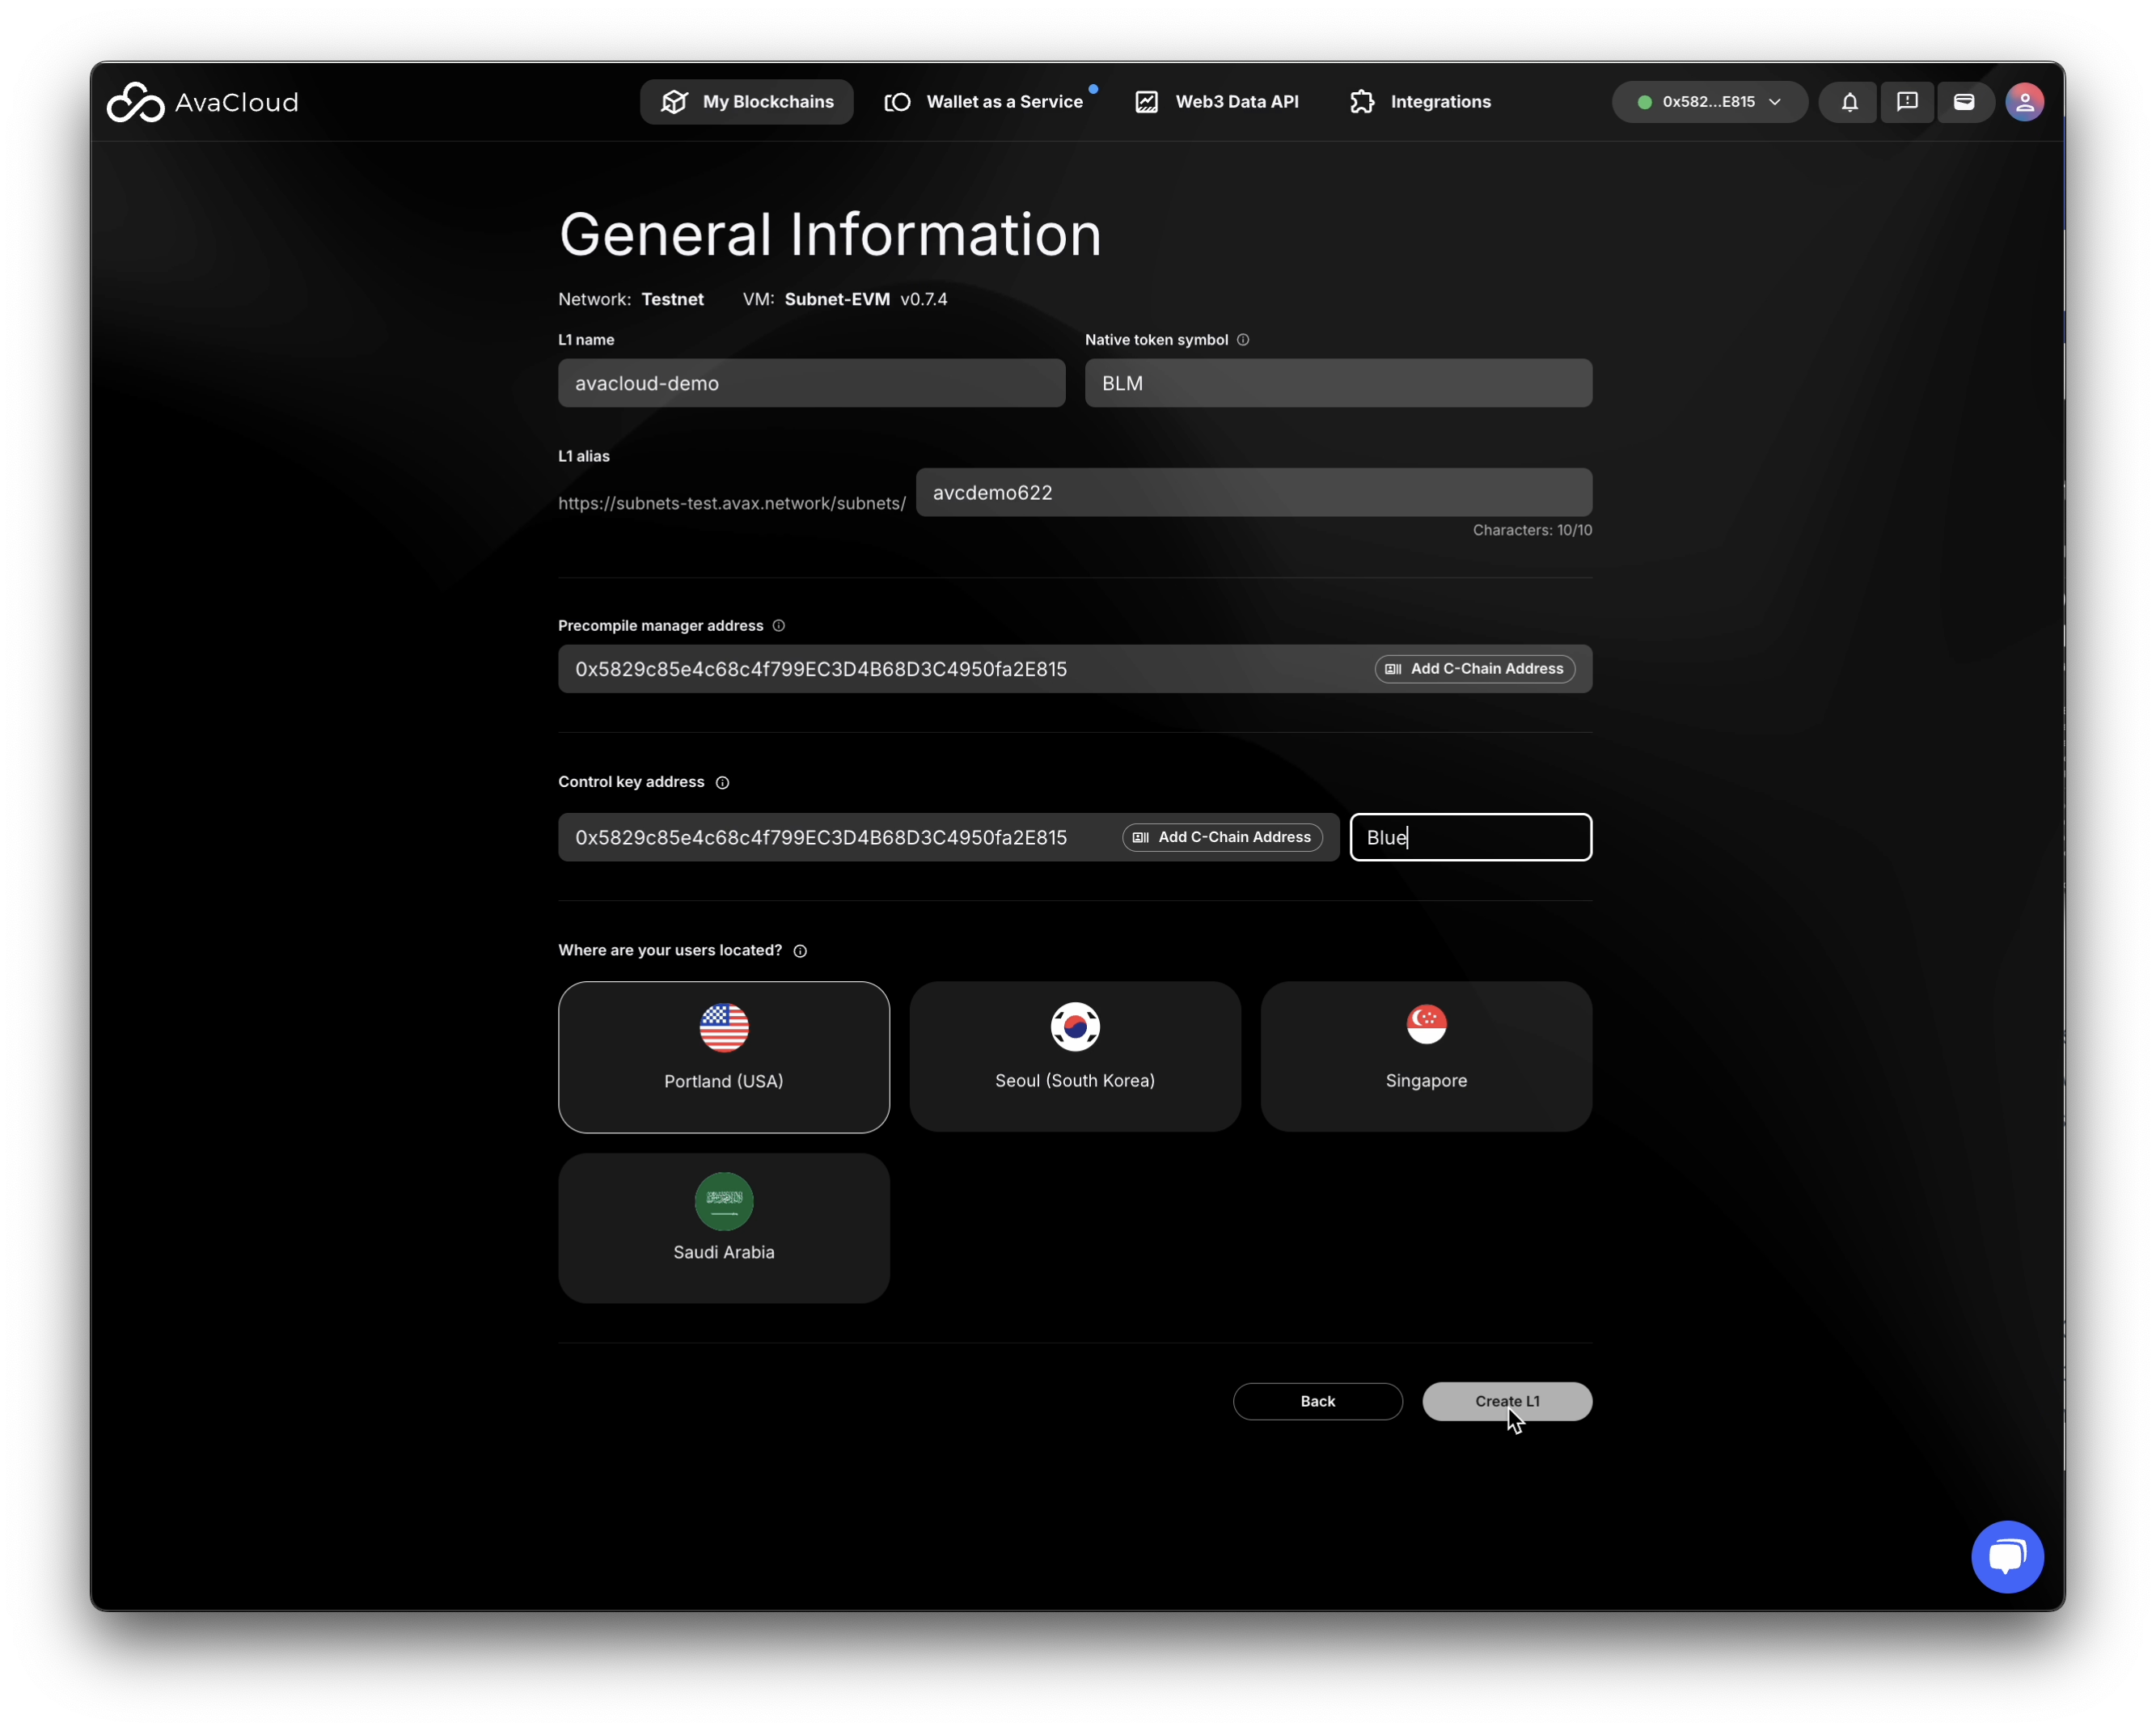Viewport: 2156px width, 1731px height.
Task: Open the blue chat support bubble
Action: pos(2006,1556)
